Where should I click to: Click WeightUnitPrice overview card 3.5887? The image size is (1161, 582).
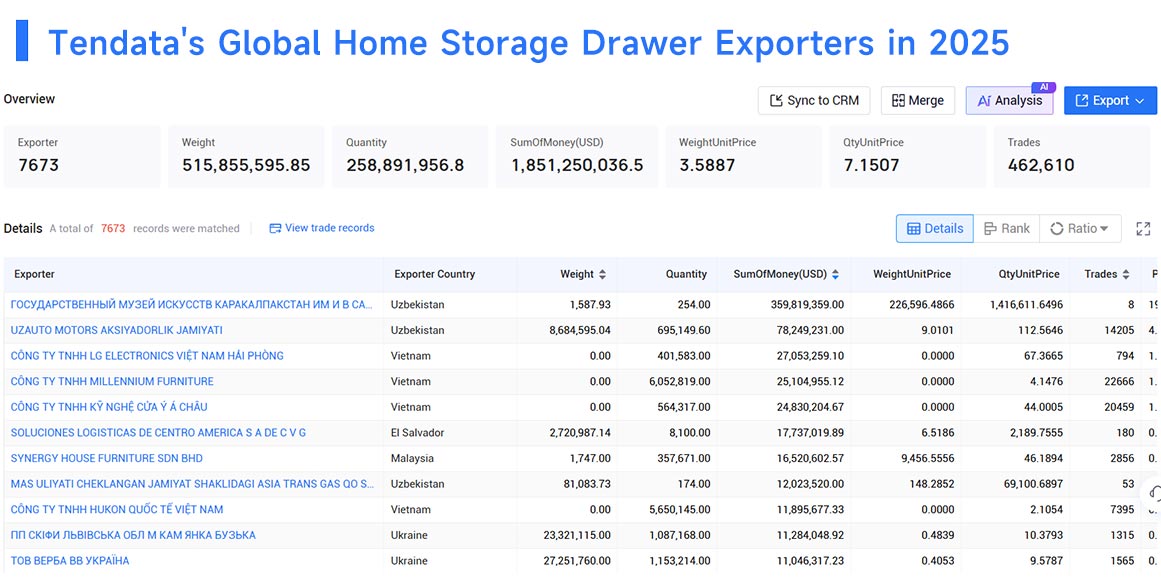pyautogui.click(x=743, y=156)
